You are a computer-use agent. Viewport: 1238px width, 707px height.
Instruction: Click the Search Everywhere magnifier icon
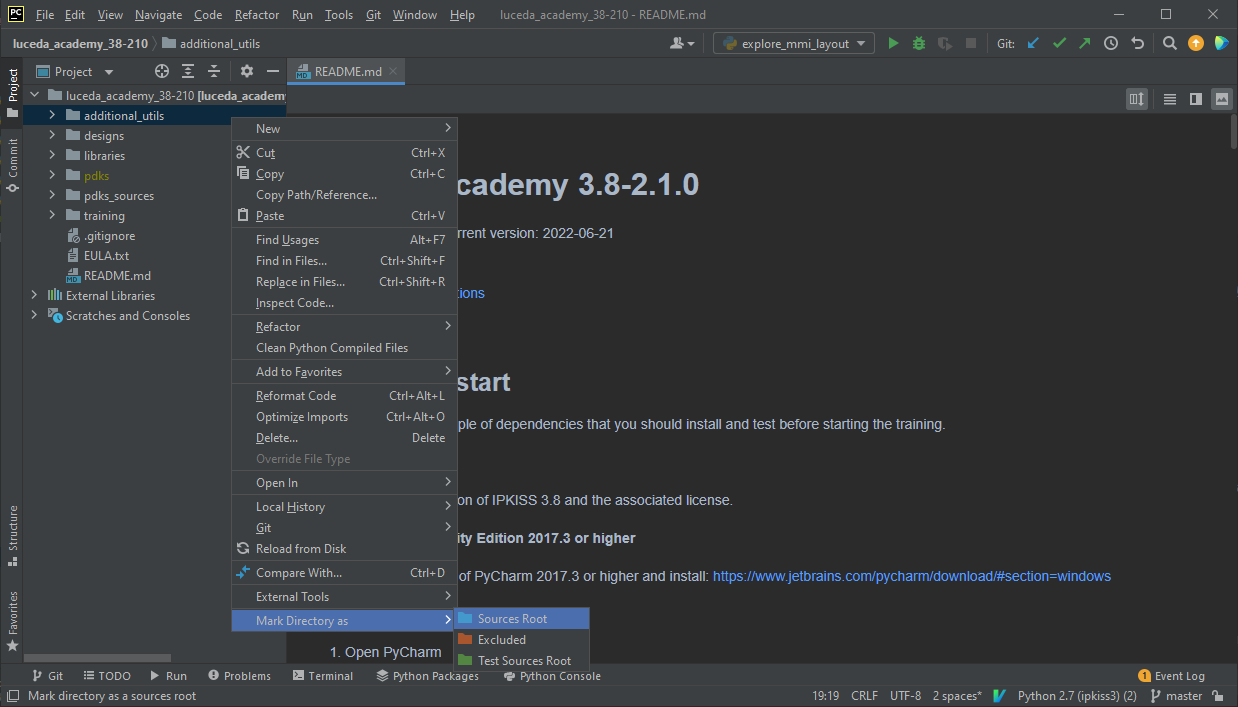pos(1169,43)
